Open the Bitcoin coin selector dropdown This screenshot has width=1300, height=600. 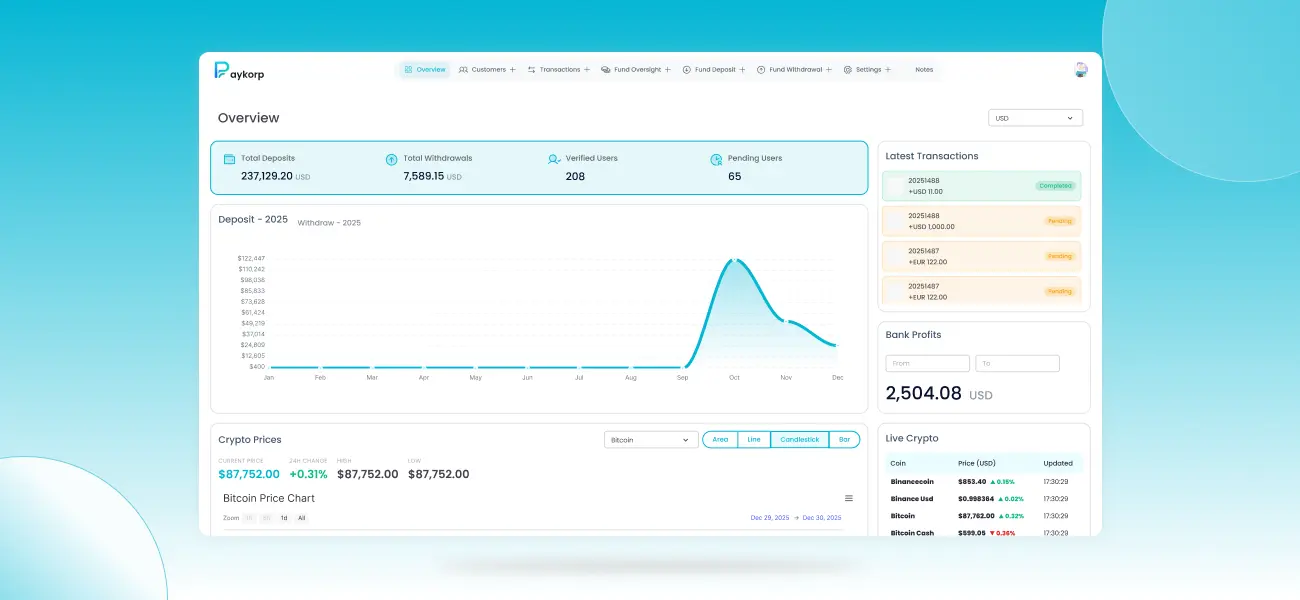pyautogui.click(x=651, y=440)
